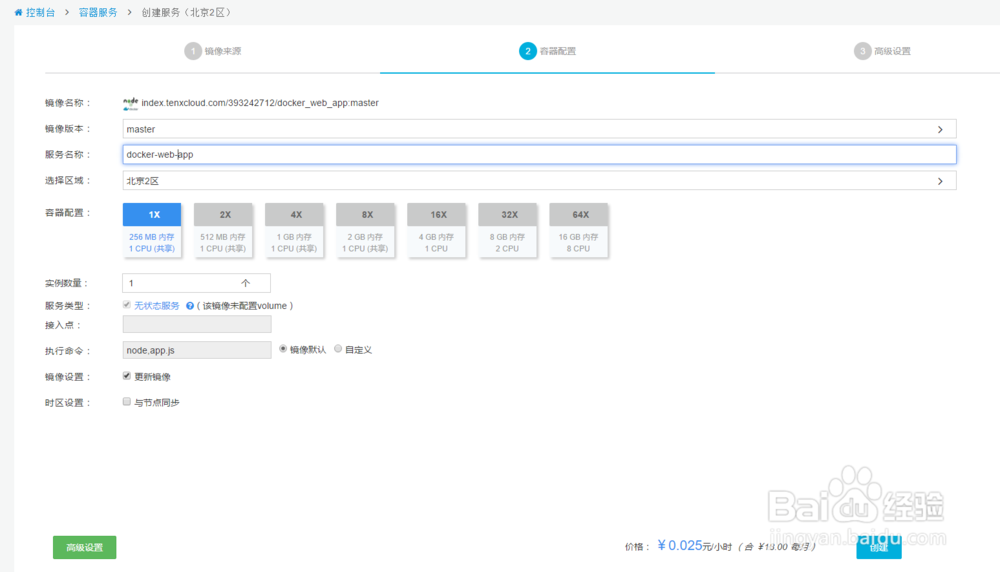The width and height of the screenshot is (1000, 572).
Task: Select step 1 镜像来源 tab
Action: [213, 51]
